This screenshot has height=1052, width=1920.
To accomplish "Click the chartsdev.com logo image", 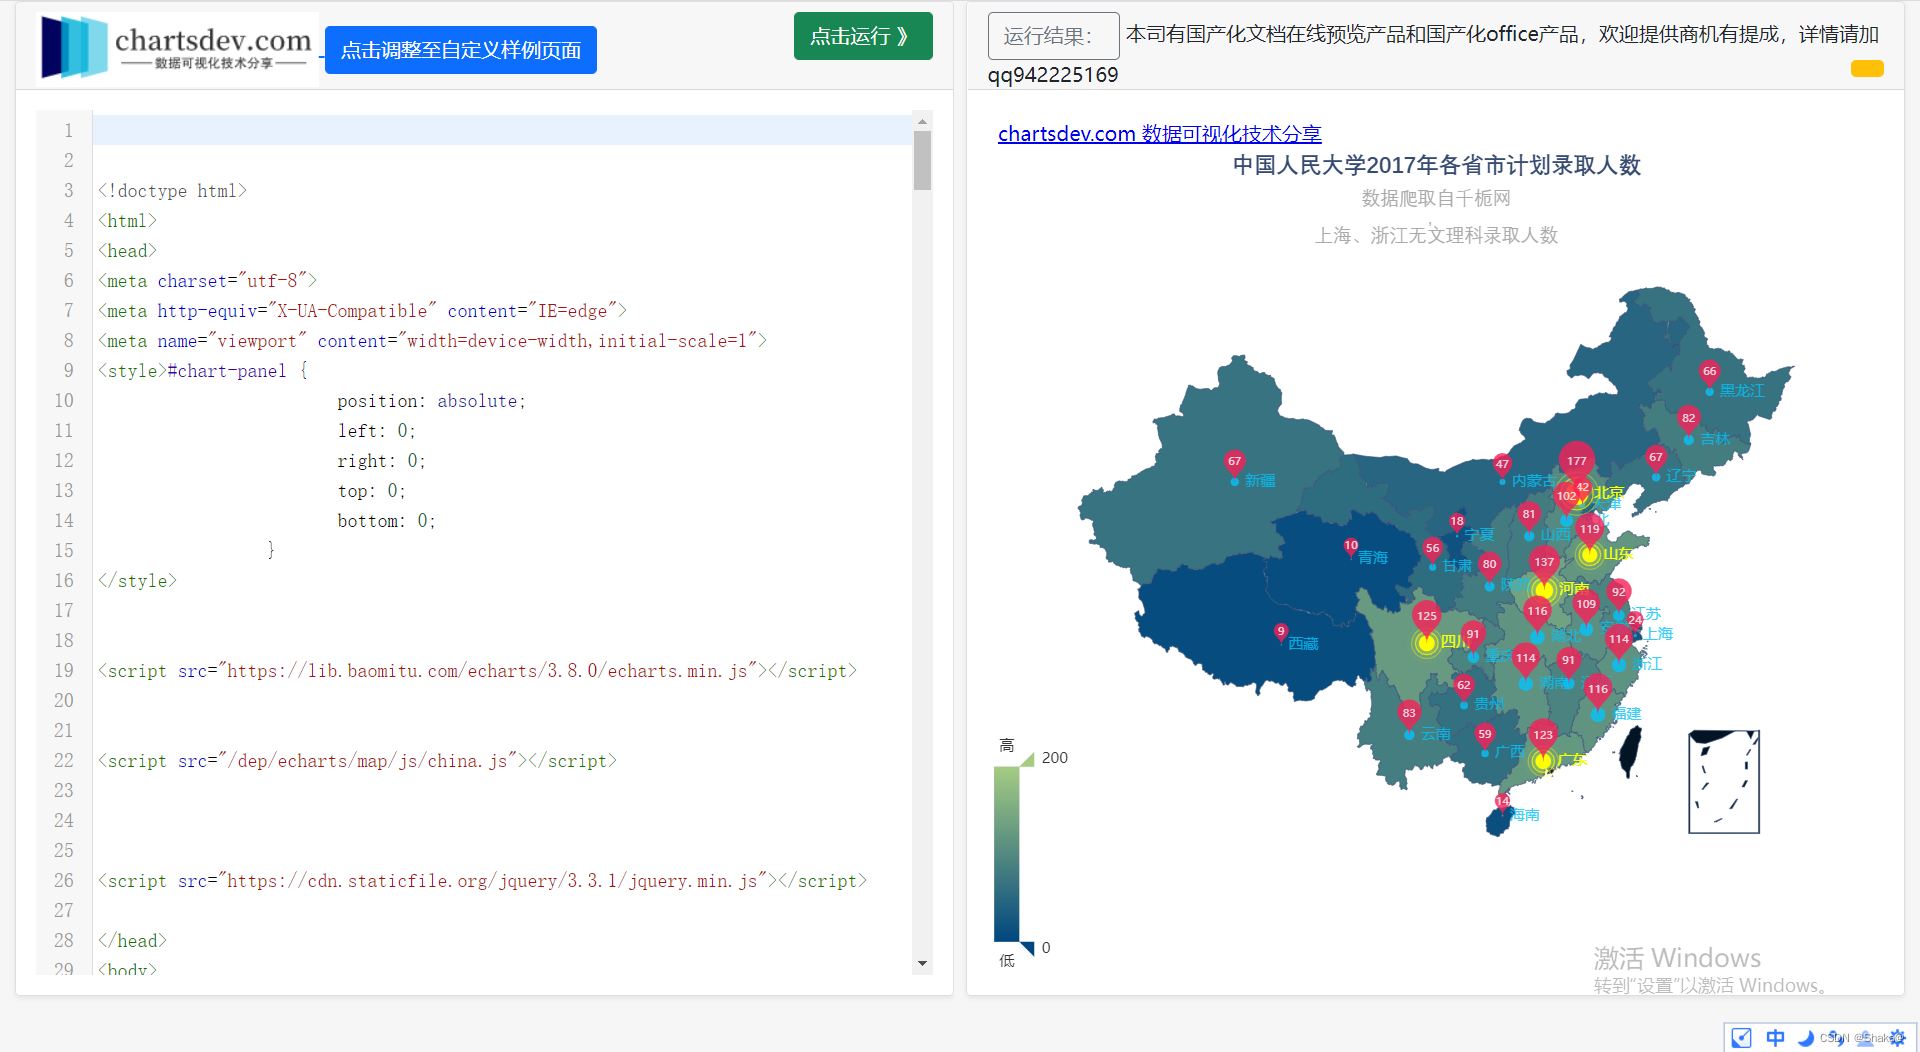I will coord(177,47).
